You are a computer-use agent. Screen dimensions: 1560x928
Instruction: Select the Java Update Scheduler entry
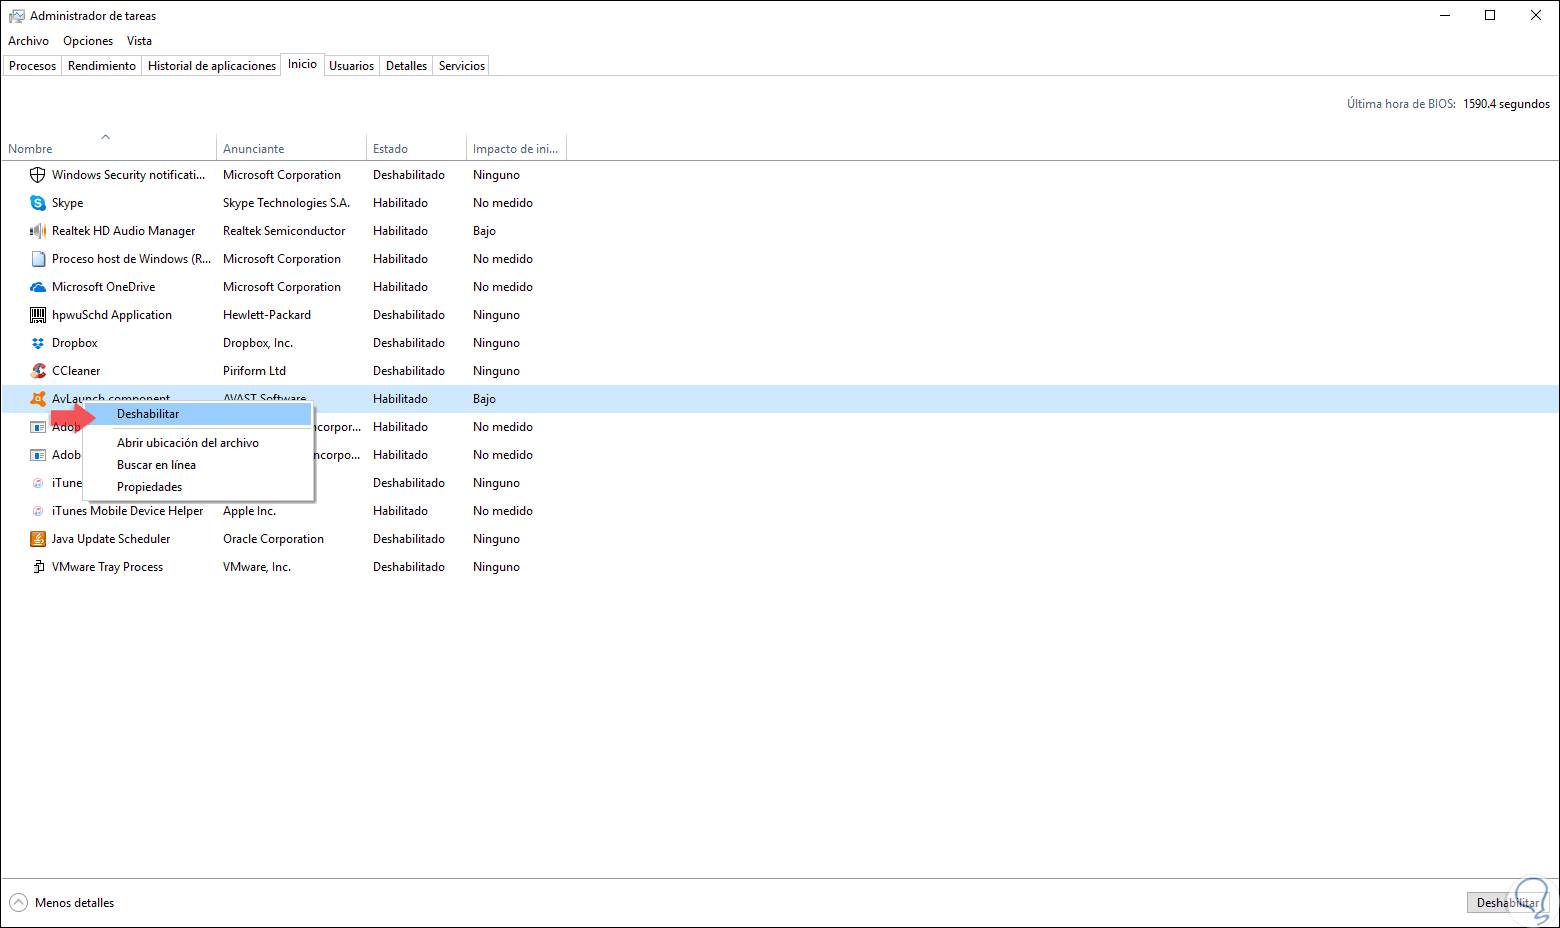[111, 539]
